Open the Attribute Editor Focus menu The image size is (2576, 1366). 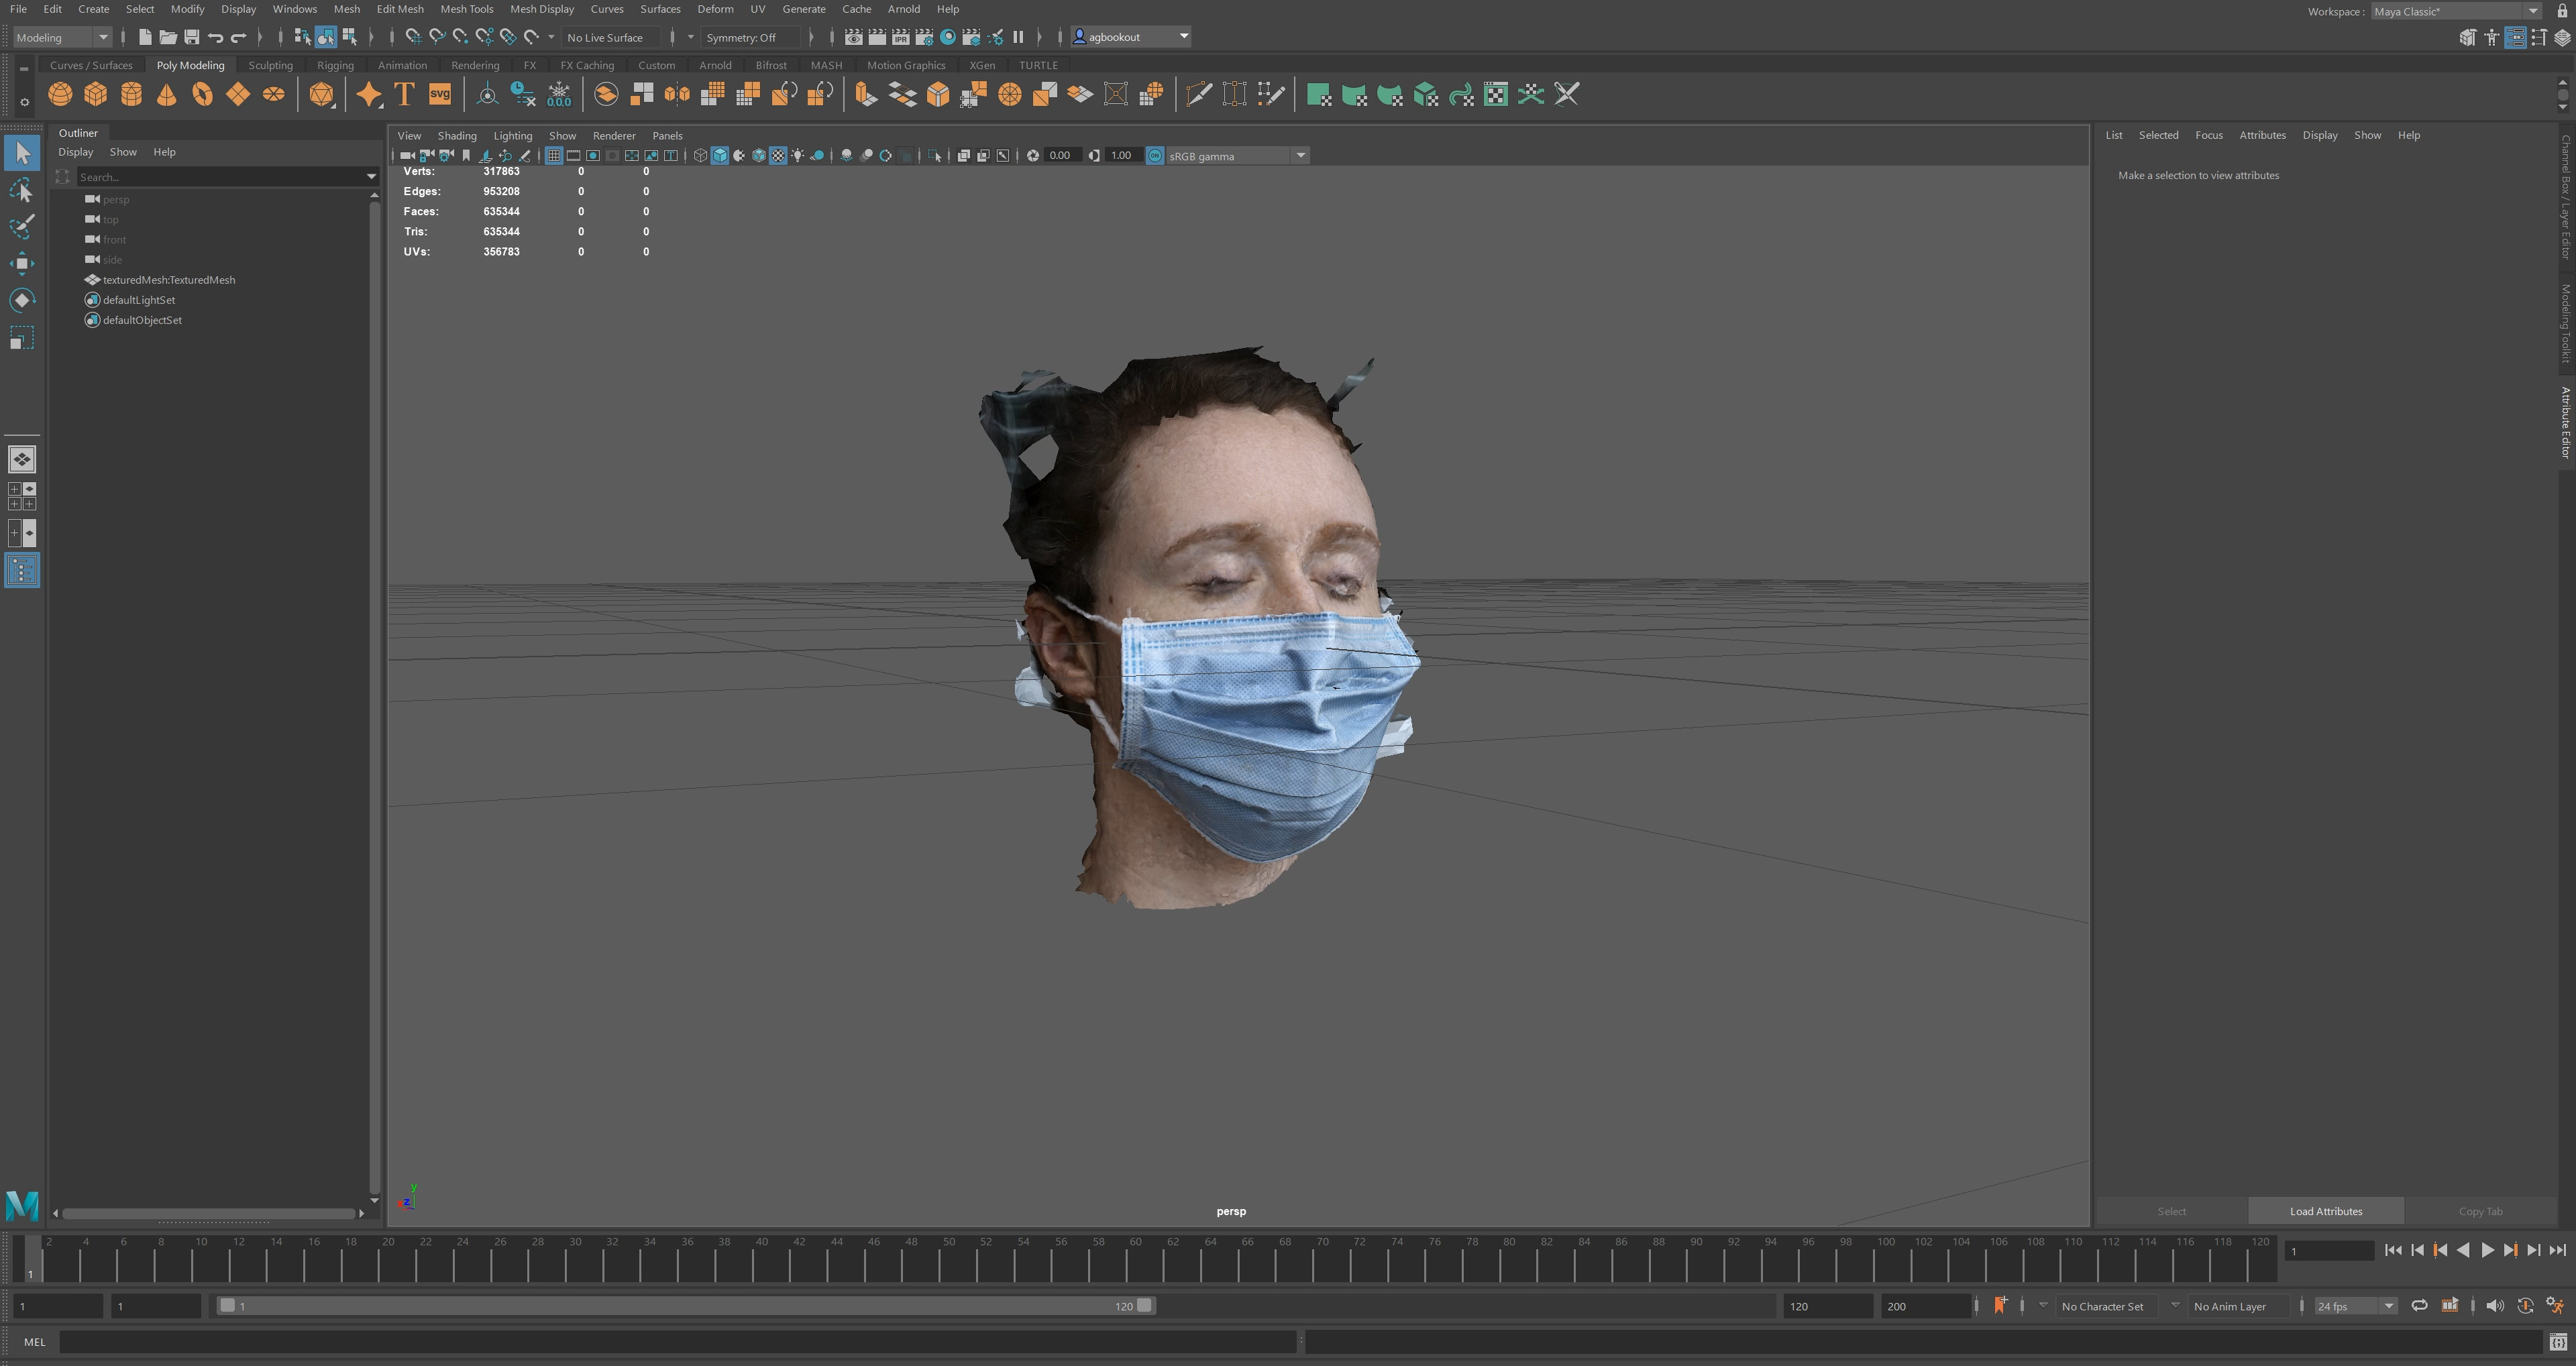[2208, 135]
